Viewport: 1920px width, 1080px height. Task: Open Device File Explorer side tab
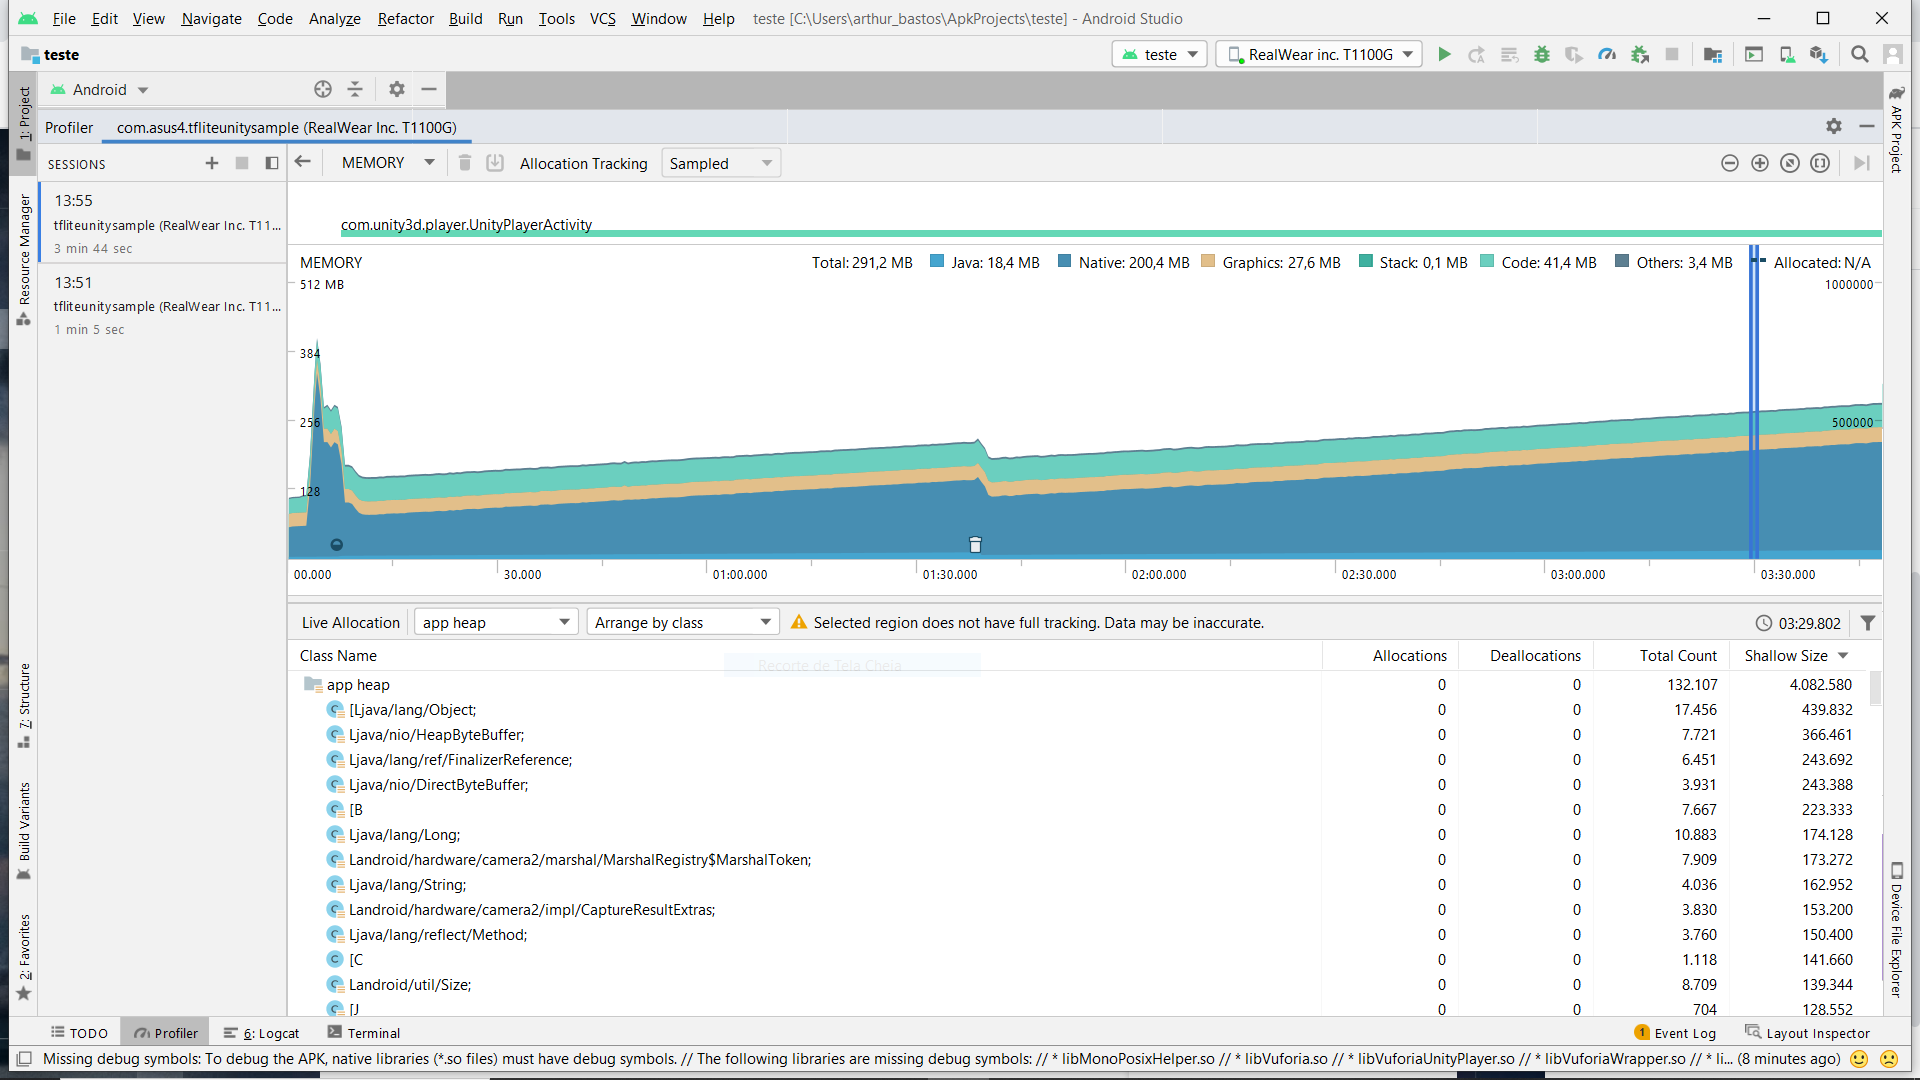click(1896, 930)
